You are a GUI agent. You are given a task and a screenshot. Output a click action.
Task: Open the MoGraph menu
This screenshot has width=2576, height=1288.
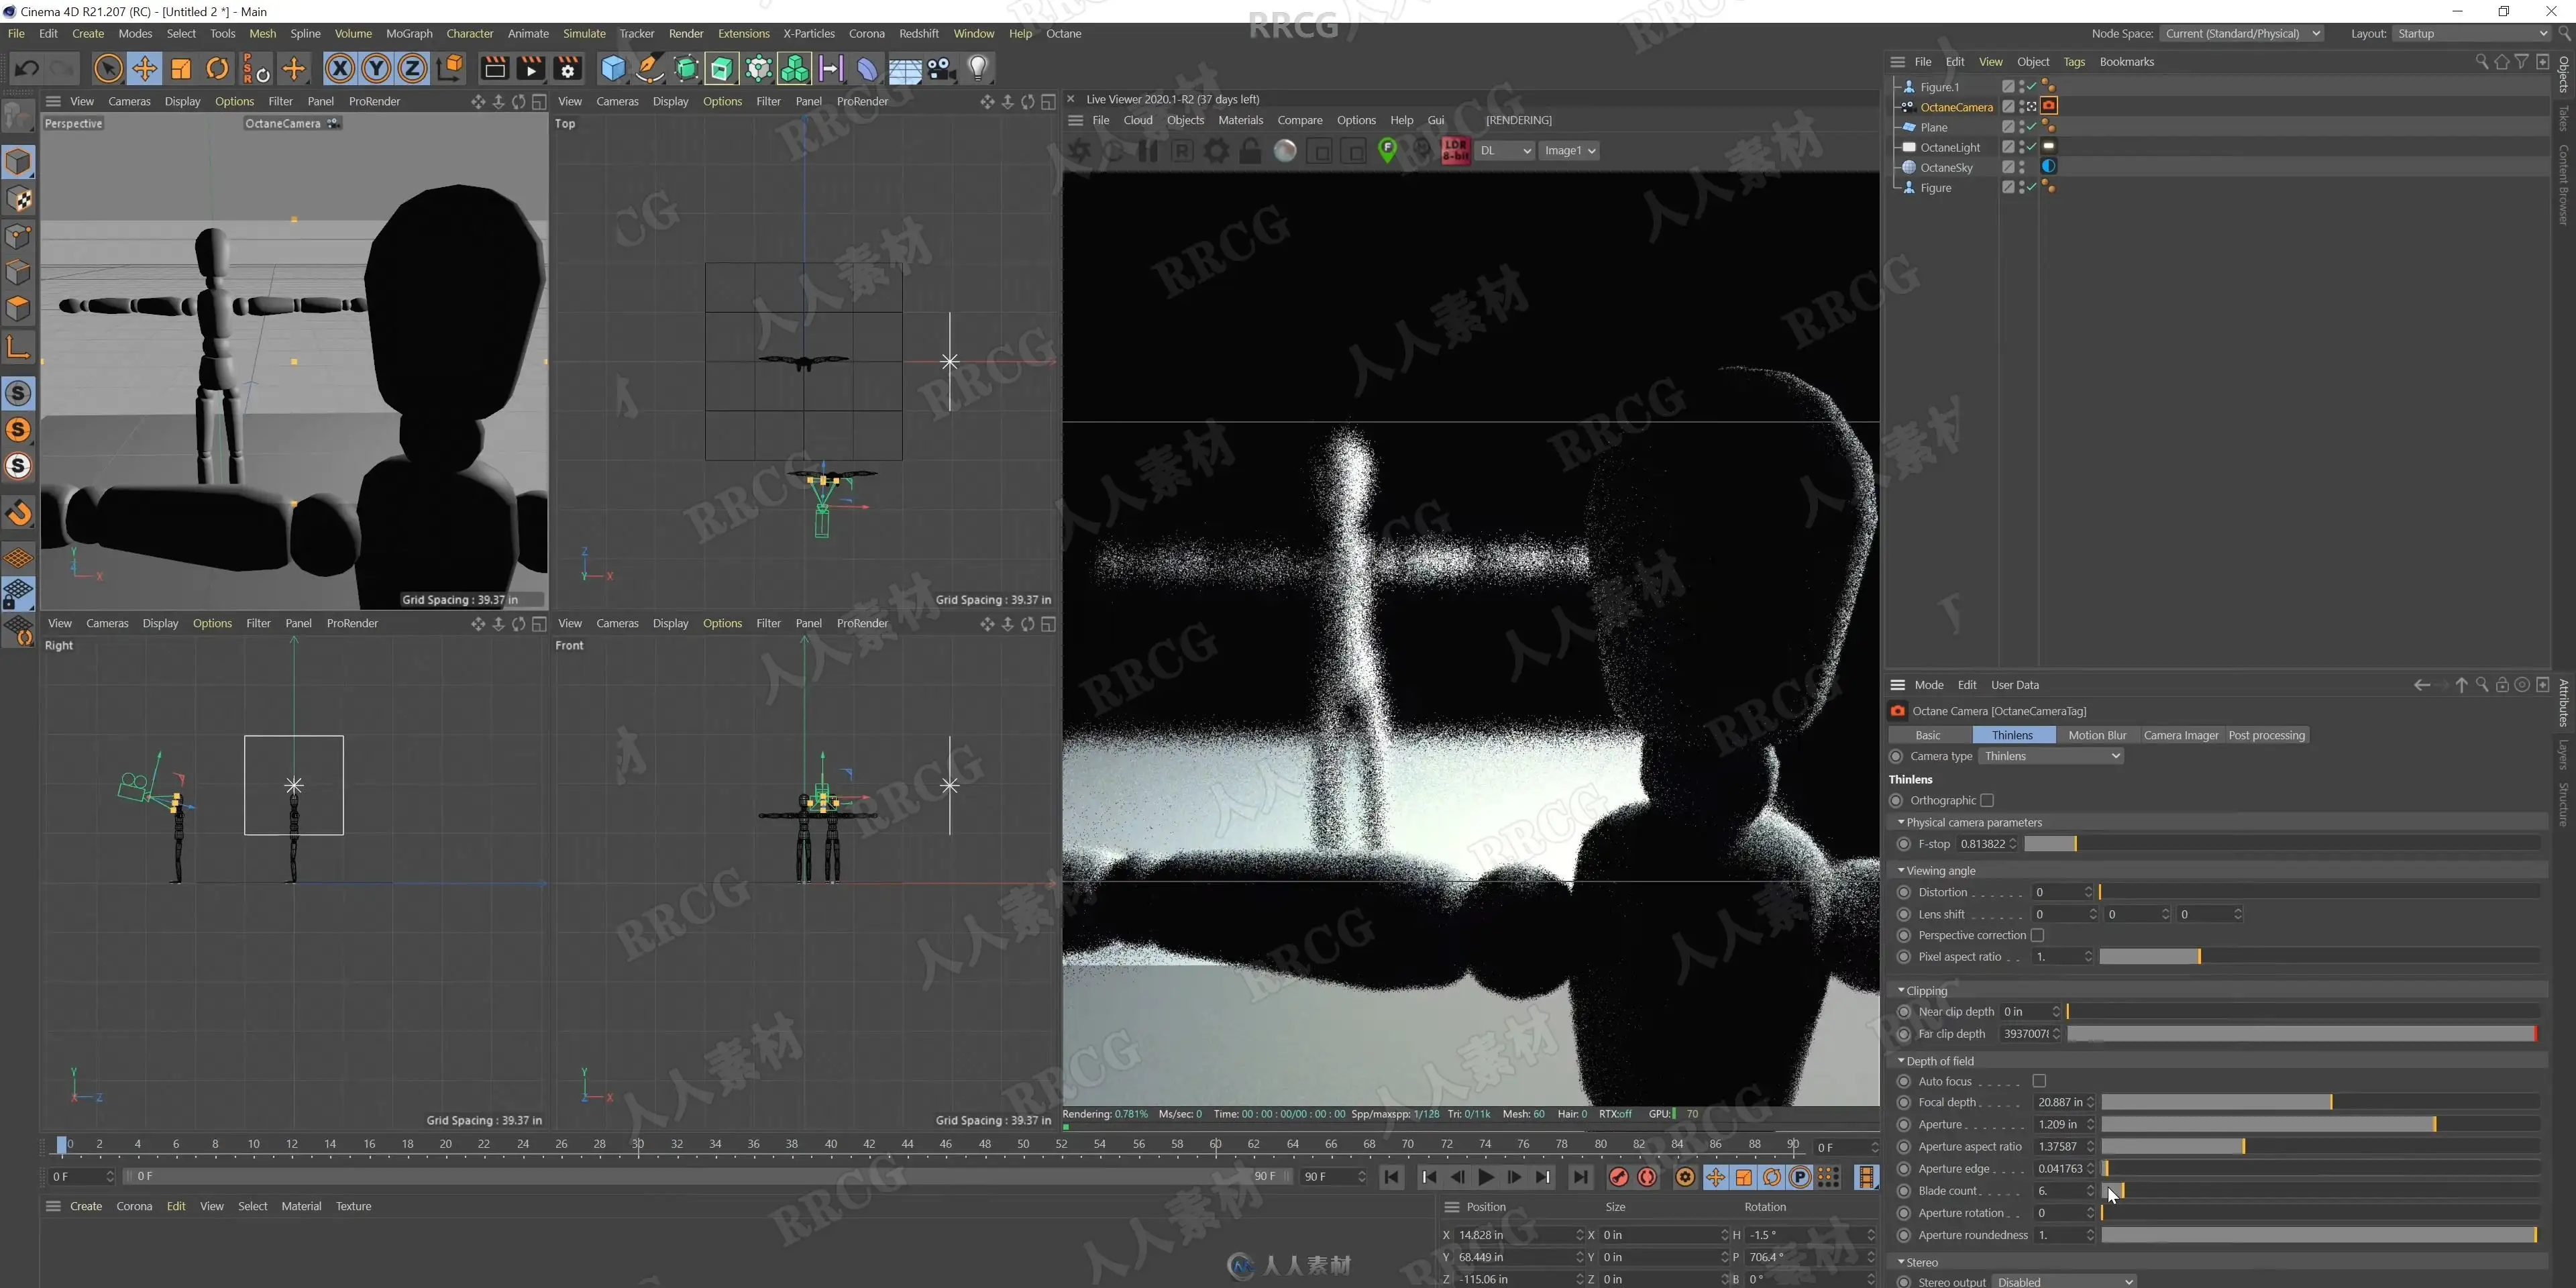click(x=409, y=33)
